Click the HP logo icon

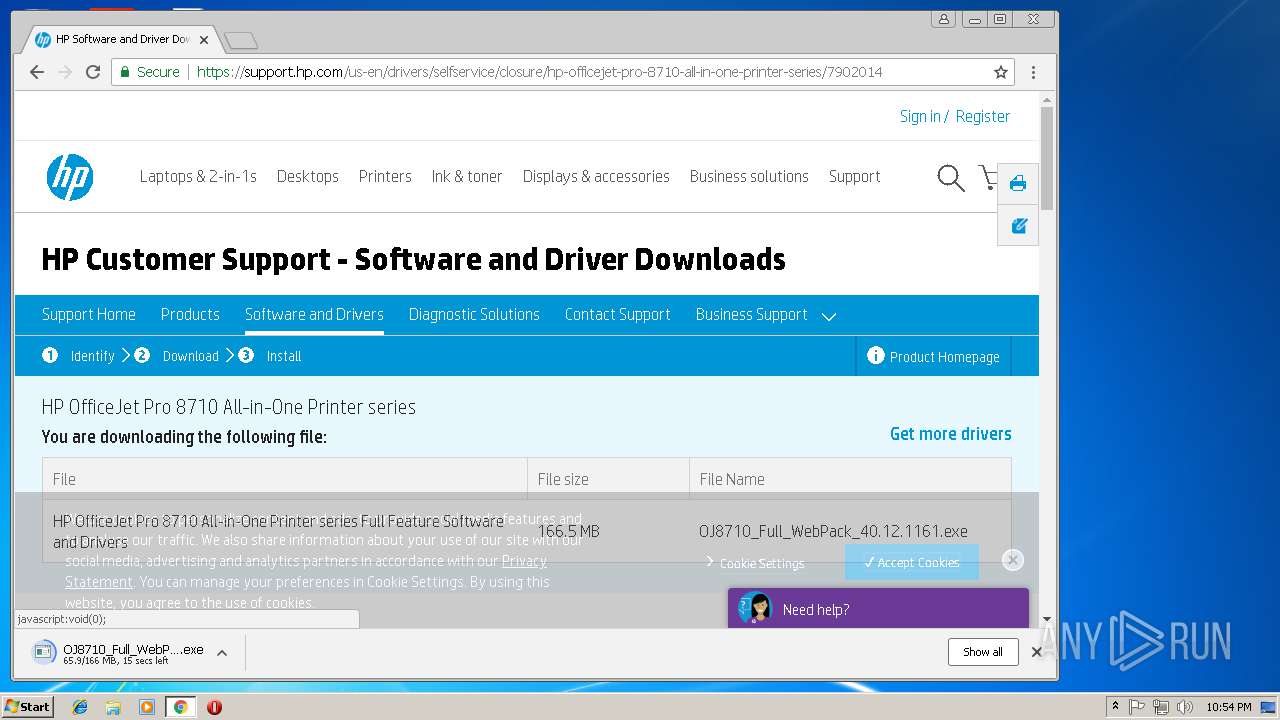(70, 177)
